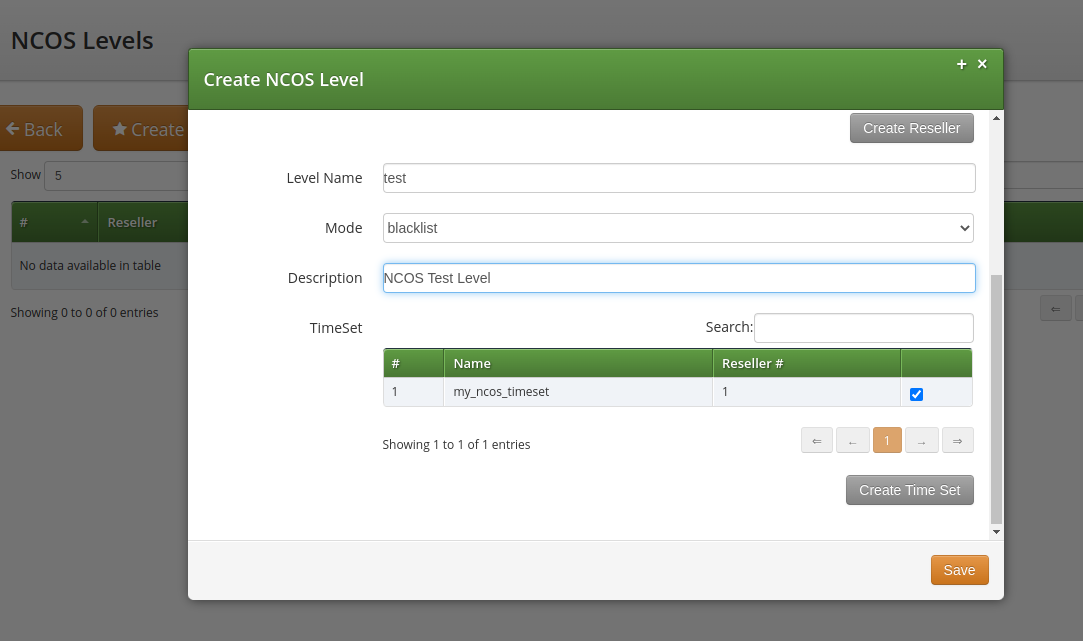Screen dimensions: 1083x641
Task: Jump to first page with the double-left arrow
Action: pos(817,440)
